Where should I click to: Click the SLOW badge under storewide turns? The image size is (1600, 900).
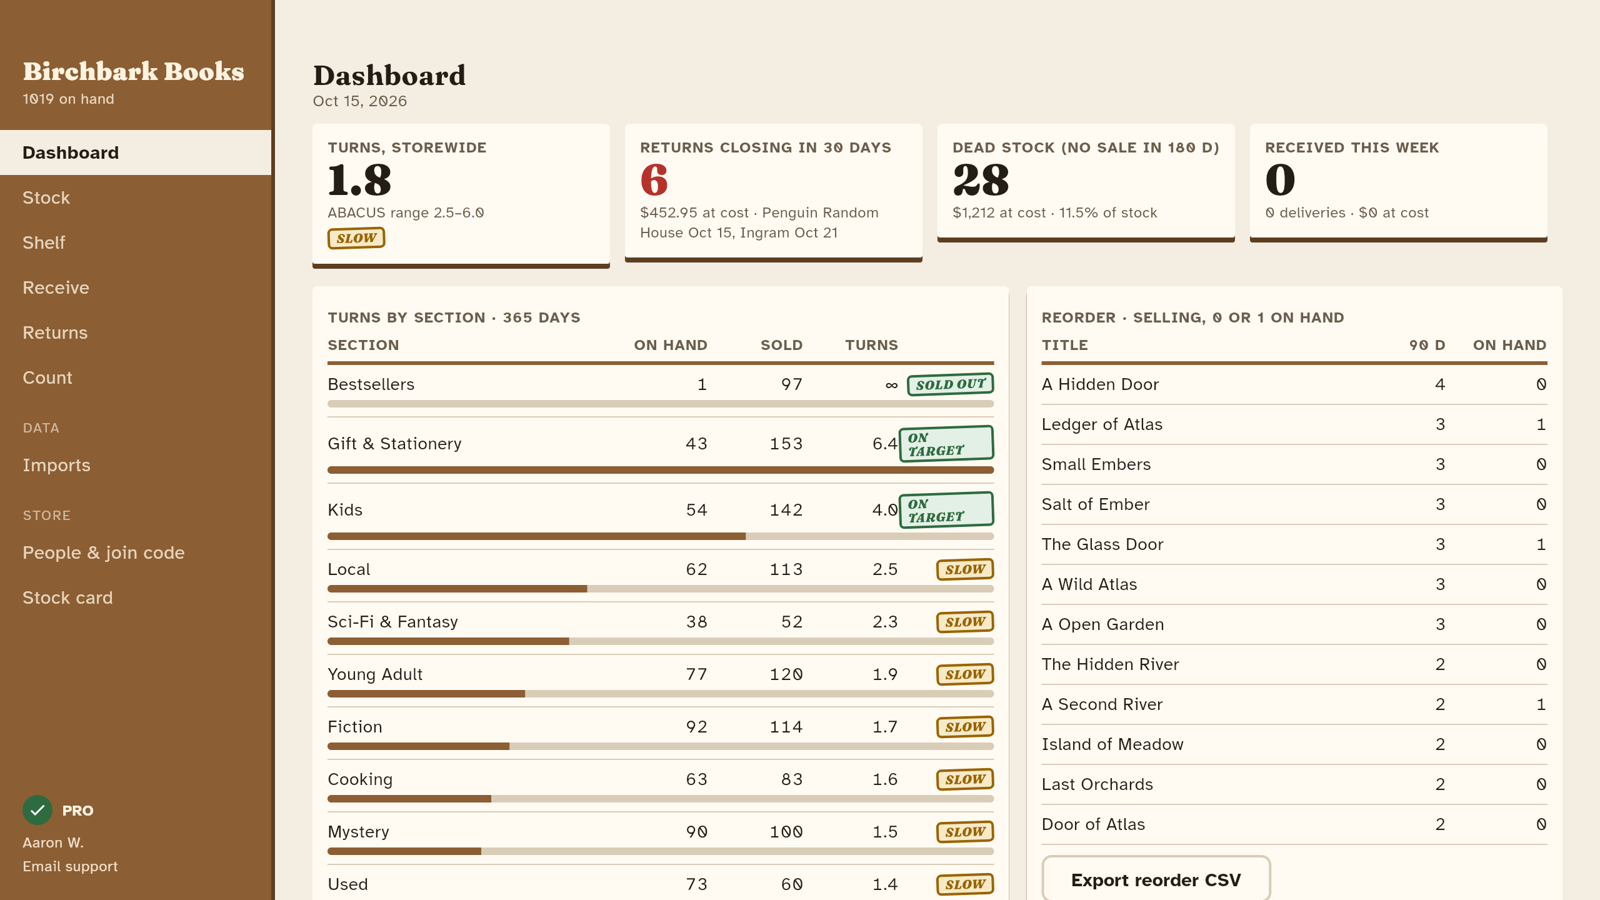pos(356,238)
